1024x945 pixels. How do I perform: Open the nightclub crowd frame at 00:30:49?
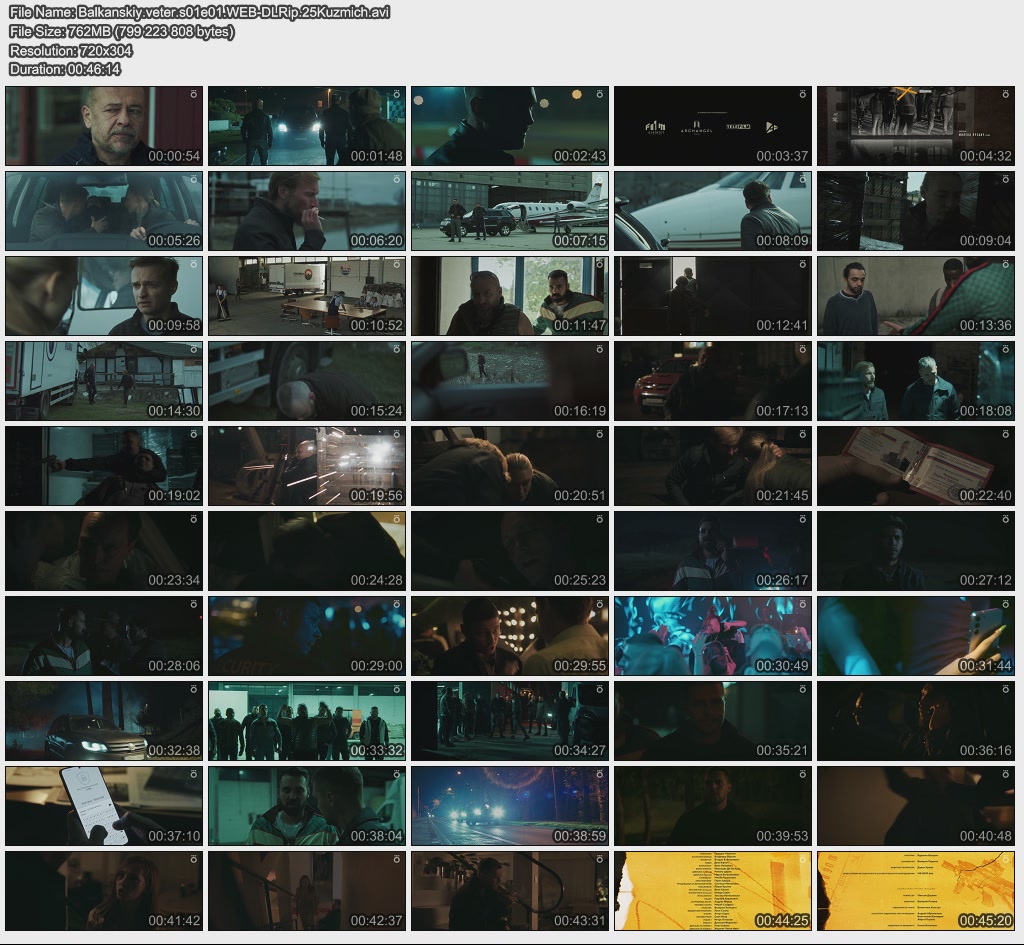point(713,636)
